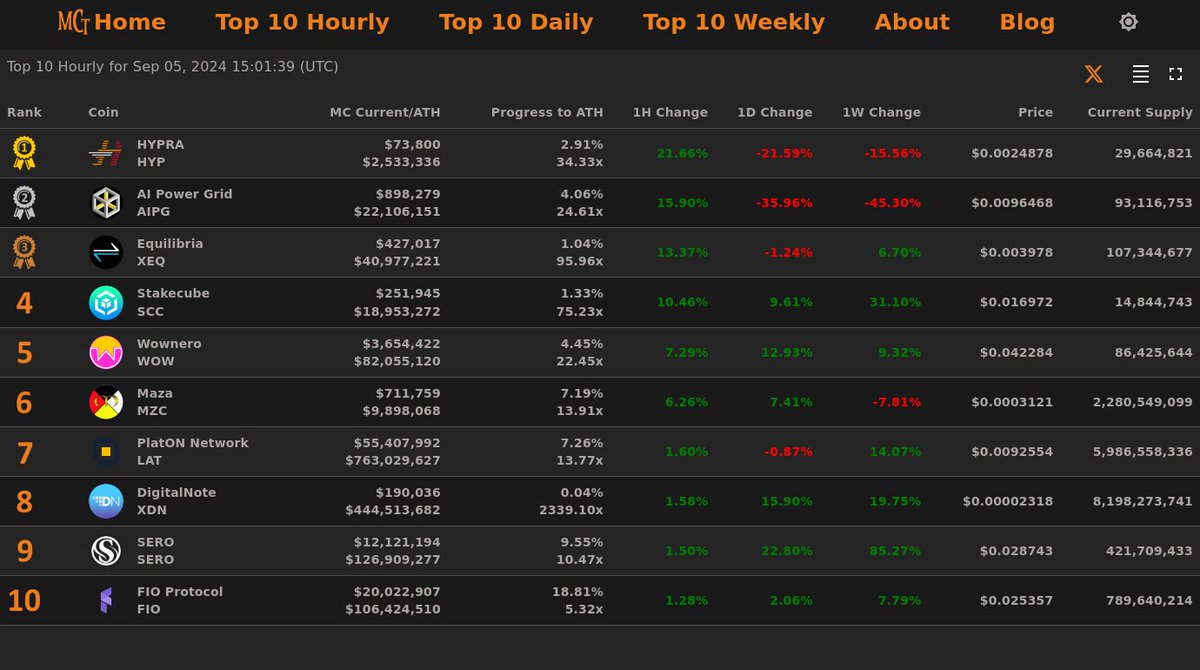This screenshot has height=670, width=1200.
Task: Click the DigitalNote coin logo
Action: pos(106,501)
